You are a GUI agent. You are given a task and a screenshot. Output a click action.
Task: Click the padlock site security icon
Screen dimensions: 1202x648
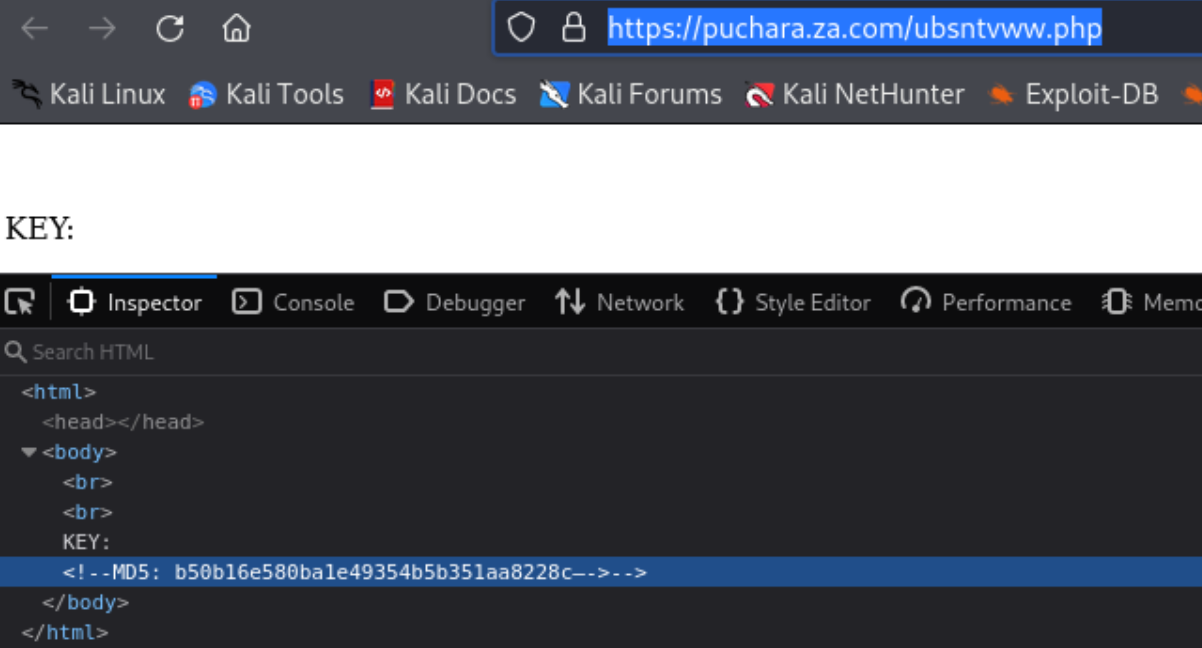coord(573,28)
